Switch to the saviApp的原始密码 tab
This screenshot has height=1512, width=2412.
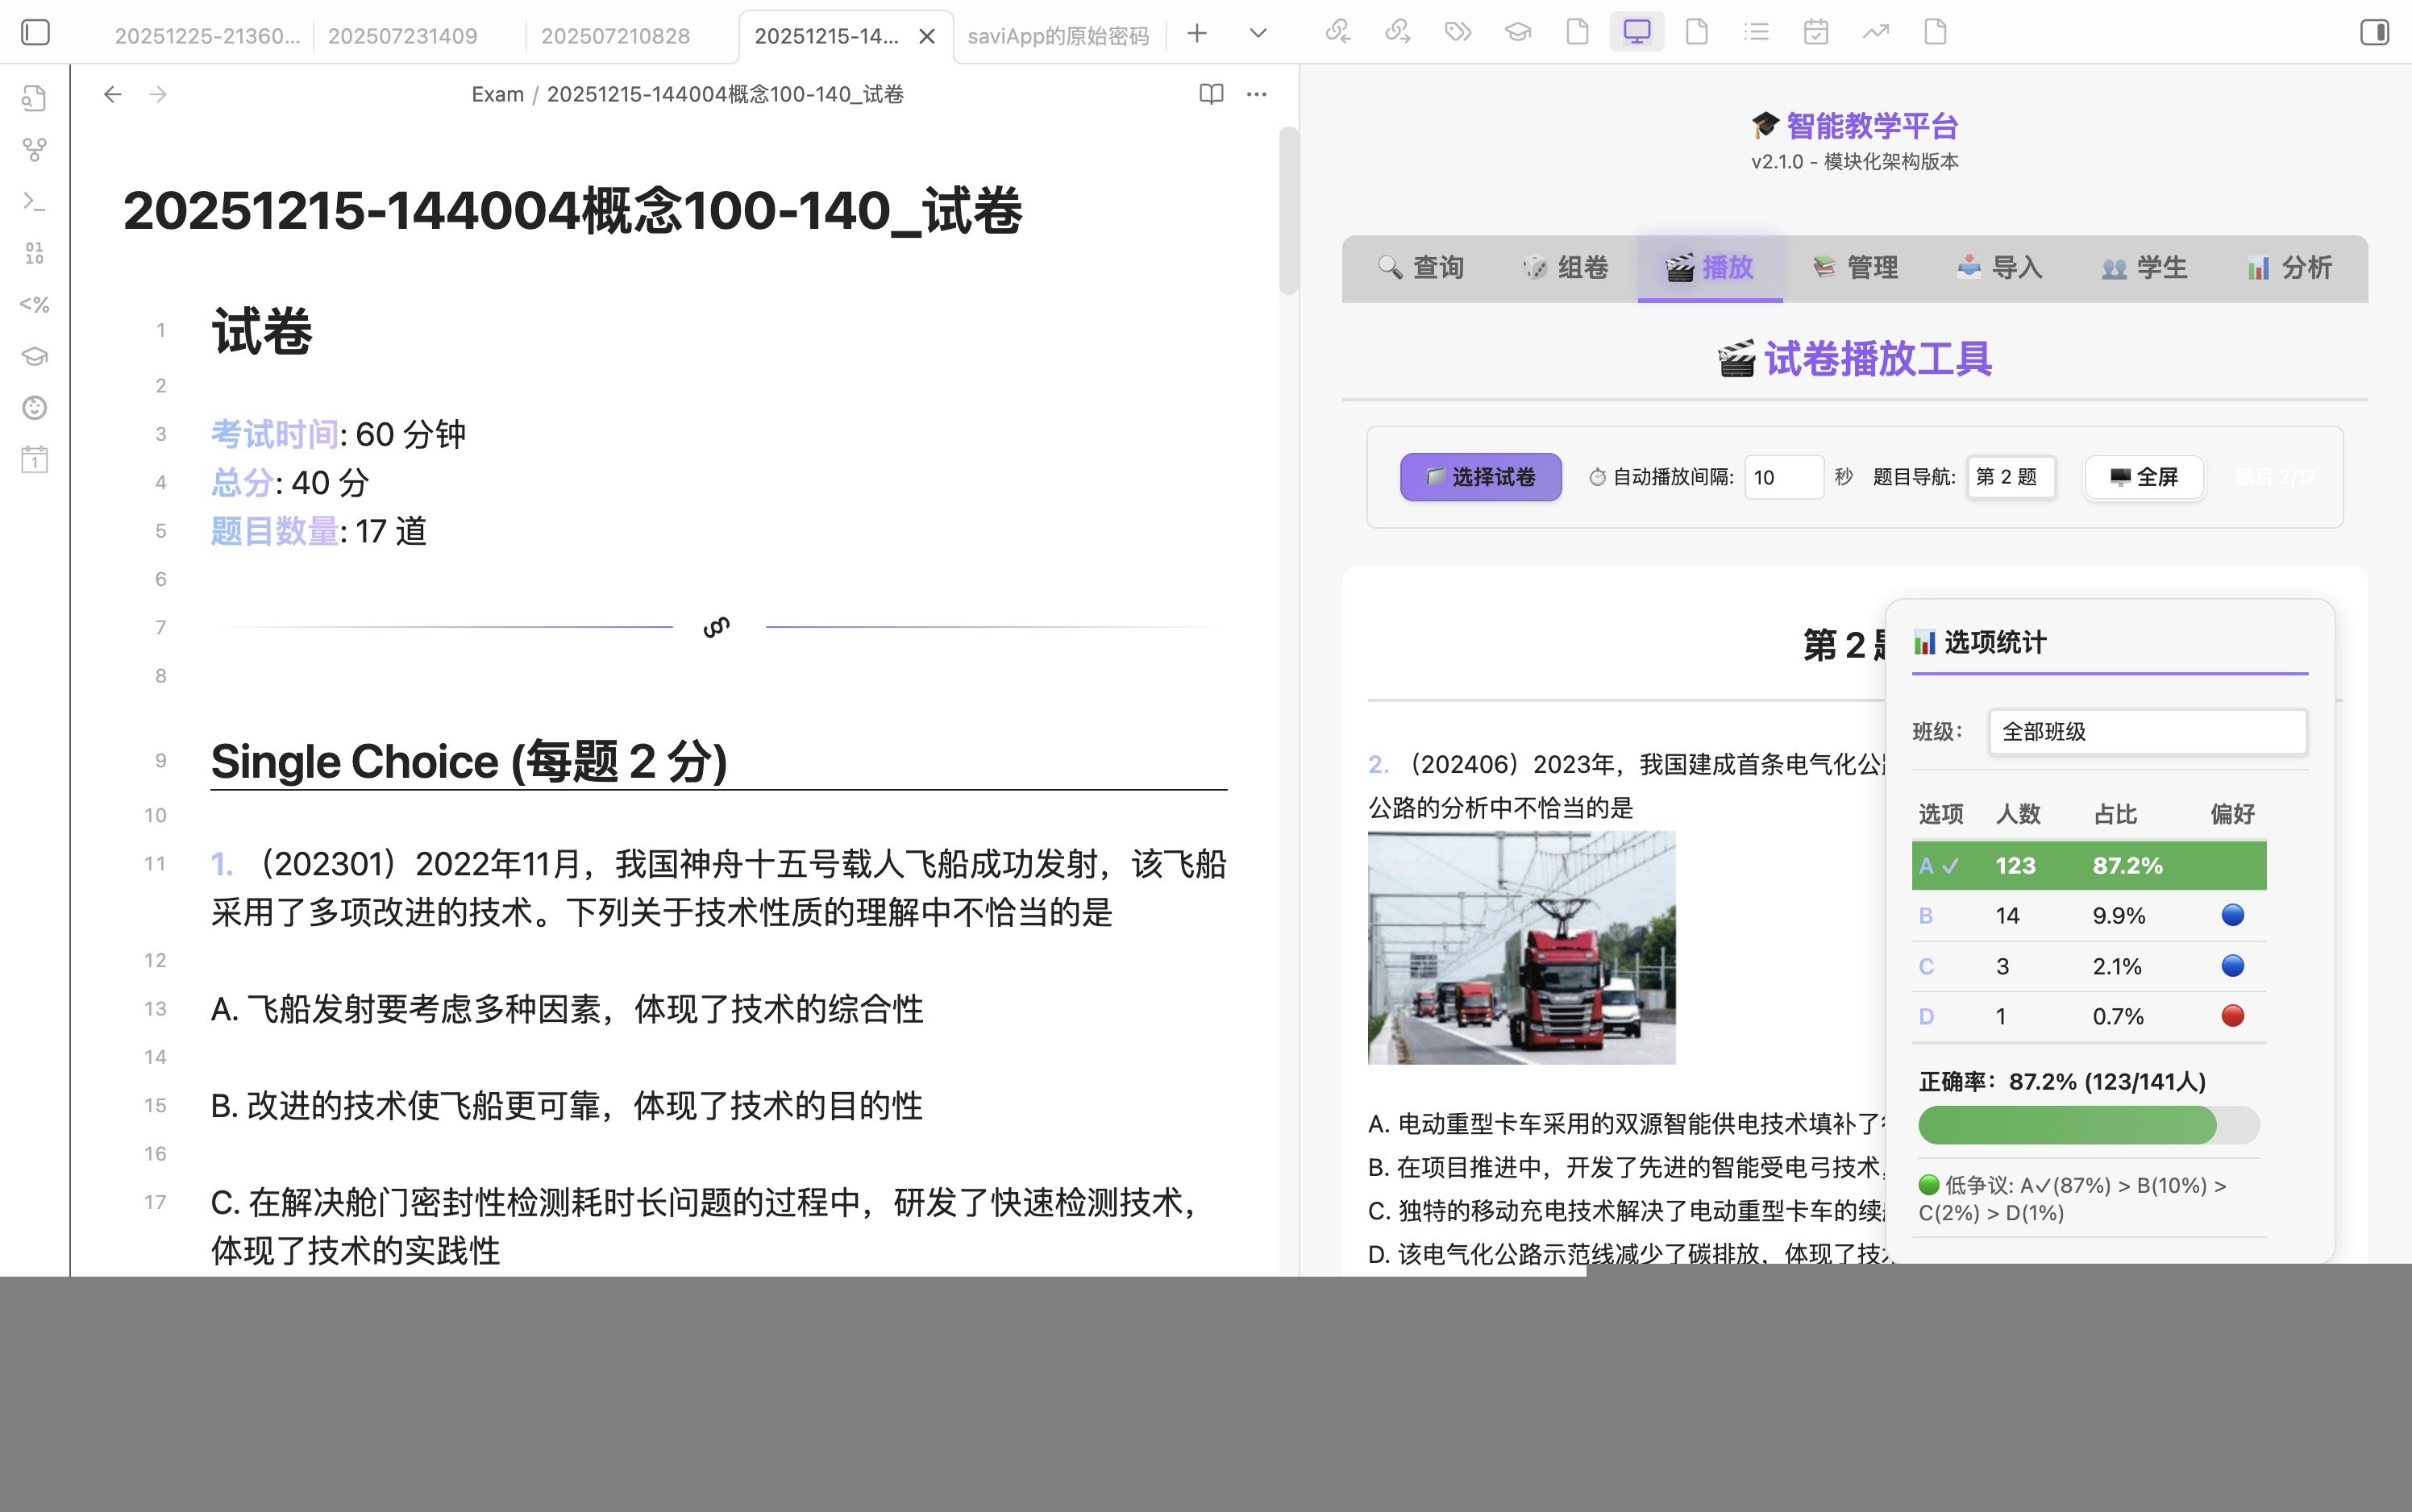click(1058, 35)
